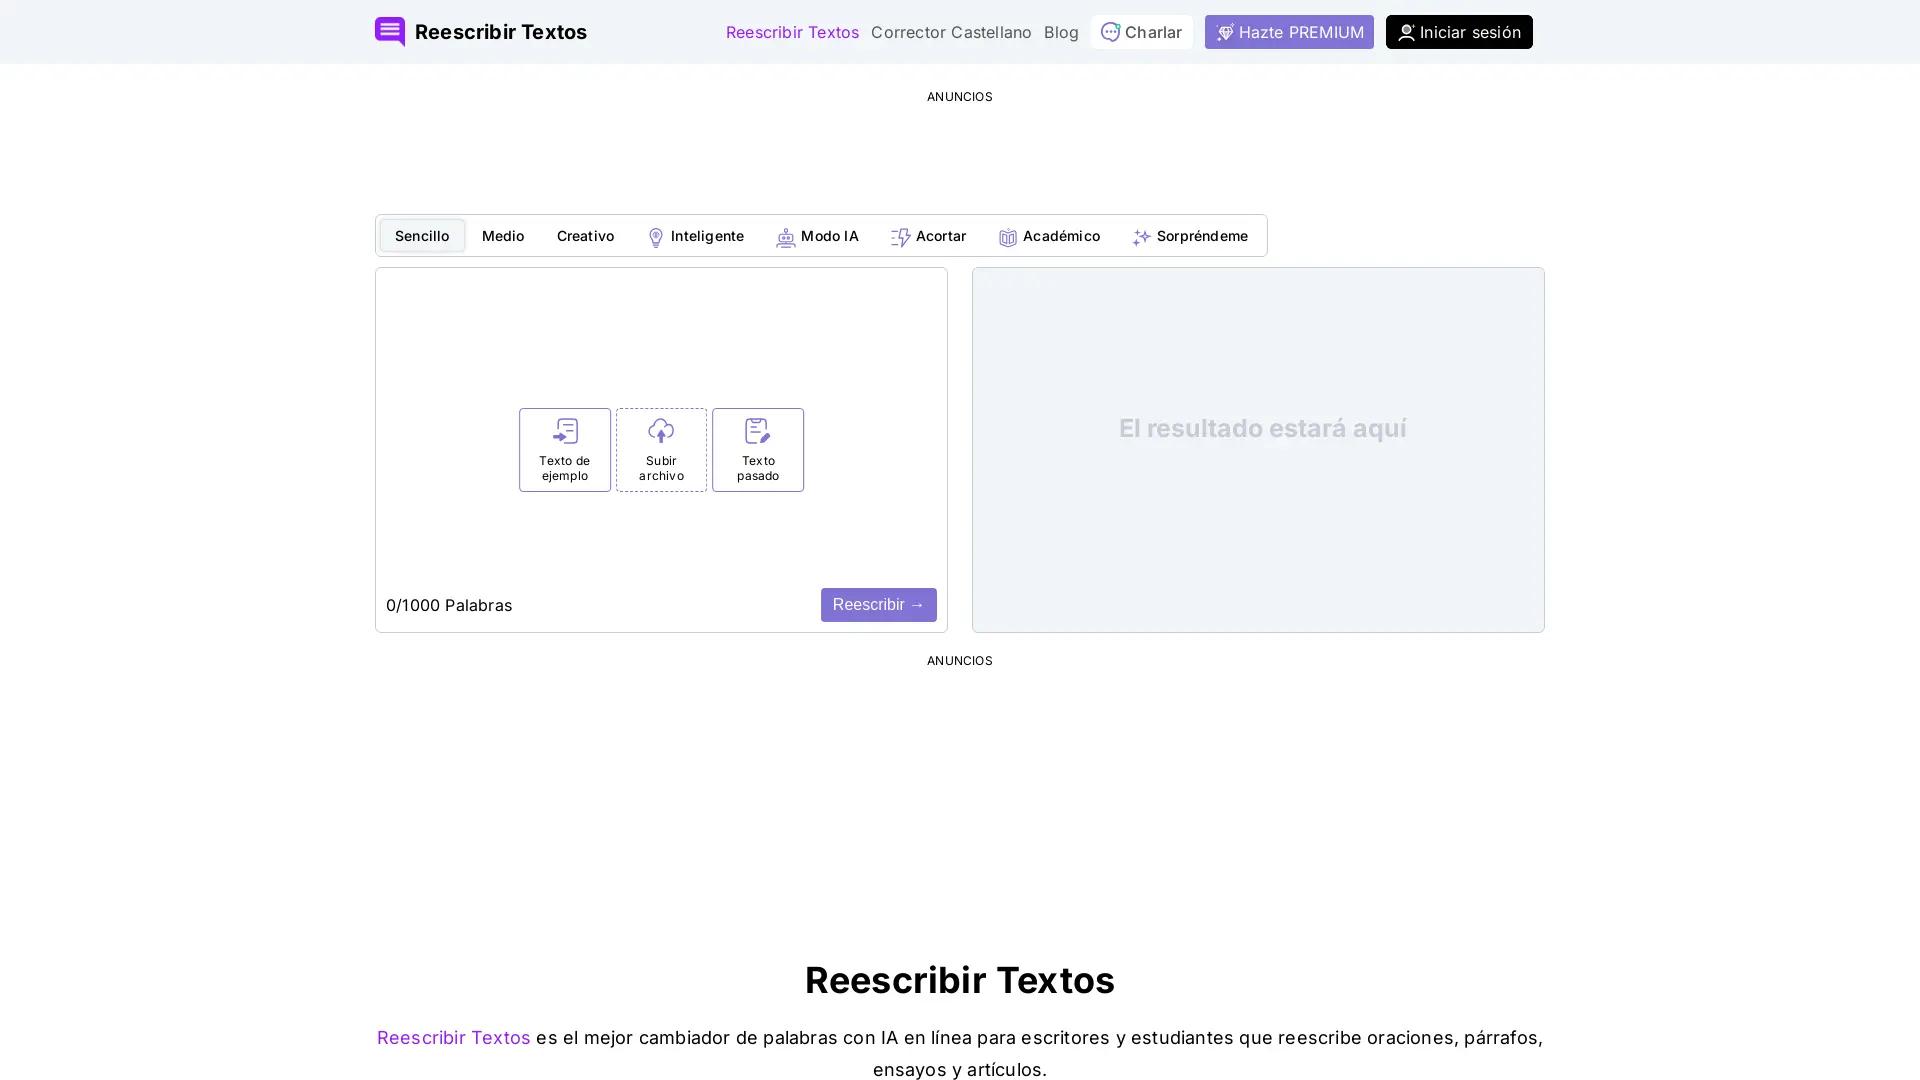Click the user icon next to Iniciar sesión
The width and height of the screenshot is (1920, 1080).
(x=1407, y=31)
